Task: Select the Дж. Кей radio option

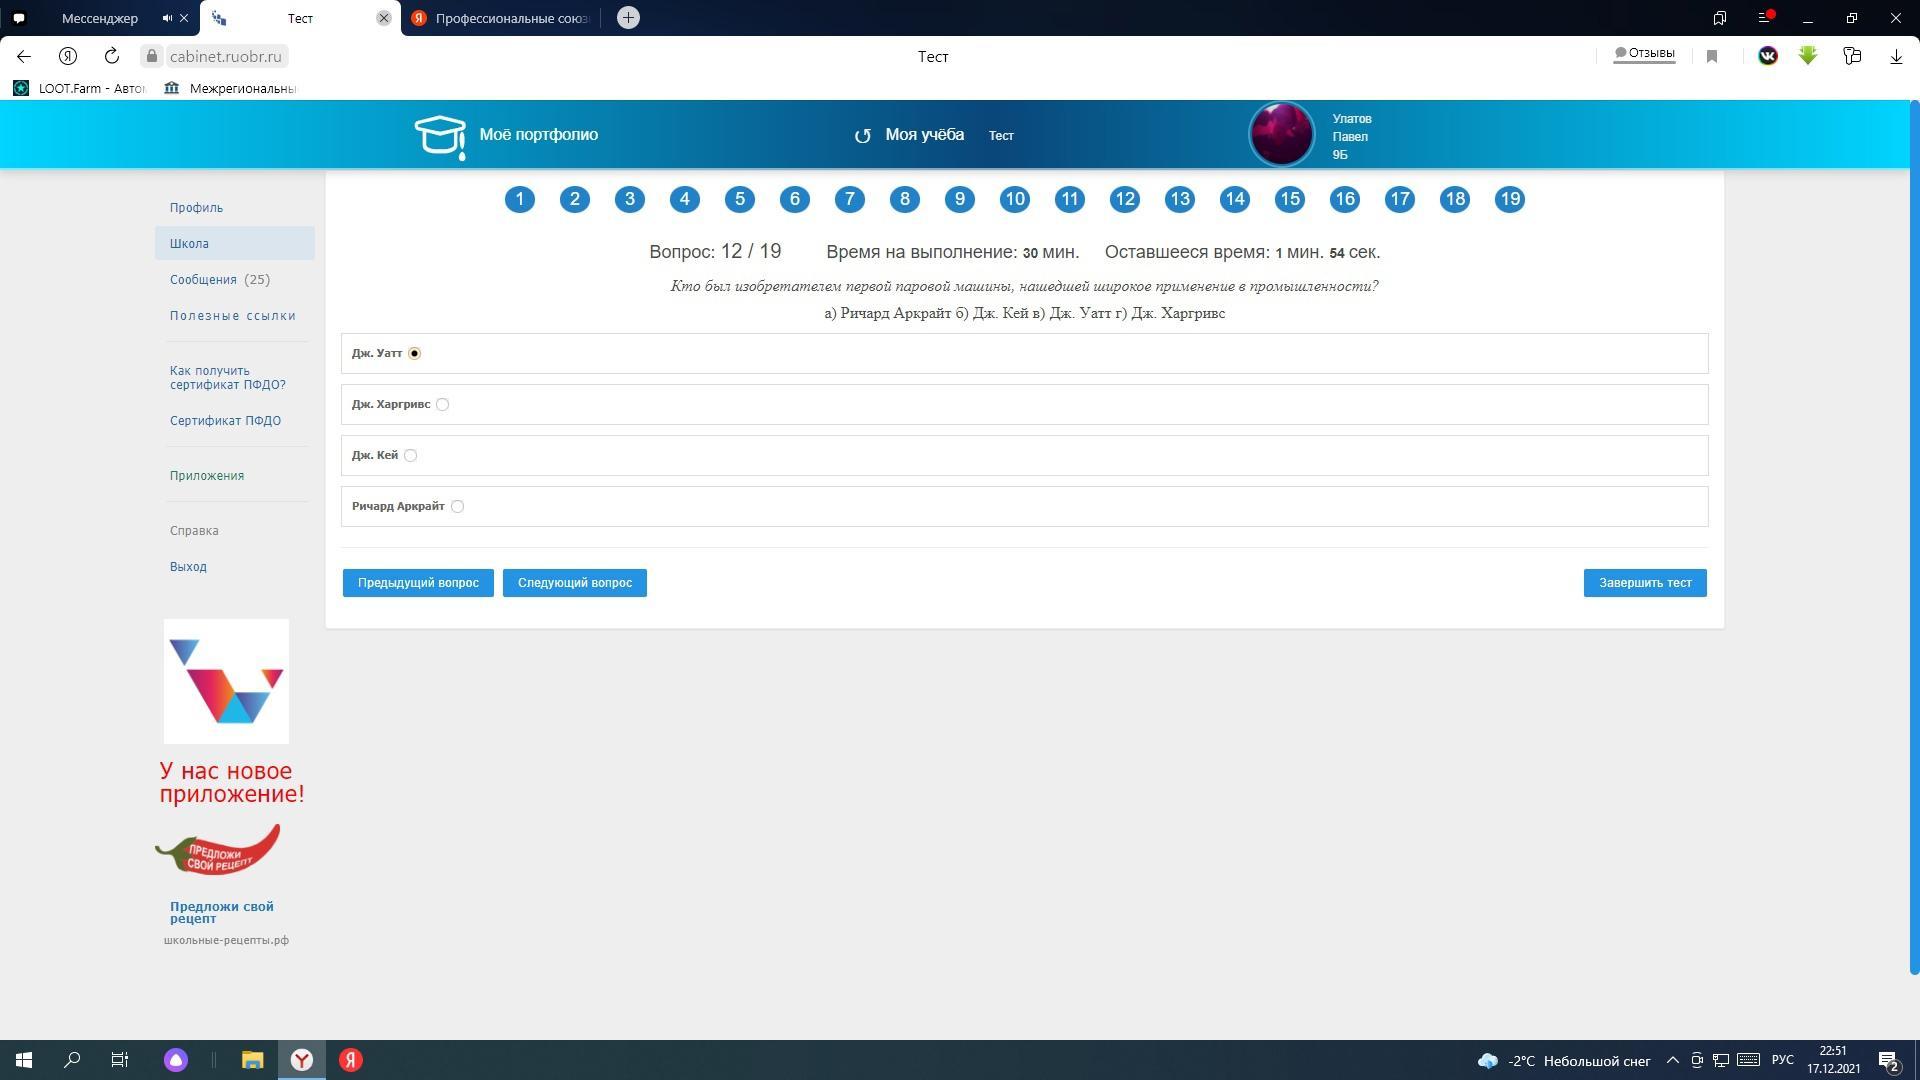Action: (410, 456)
